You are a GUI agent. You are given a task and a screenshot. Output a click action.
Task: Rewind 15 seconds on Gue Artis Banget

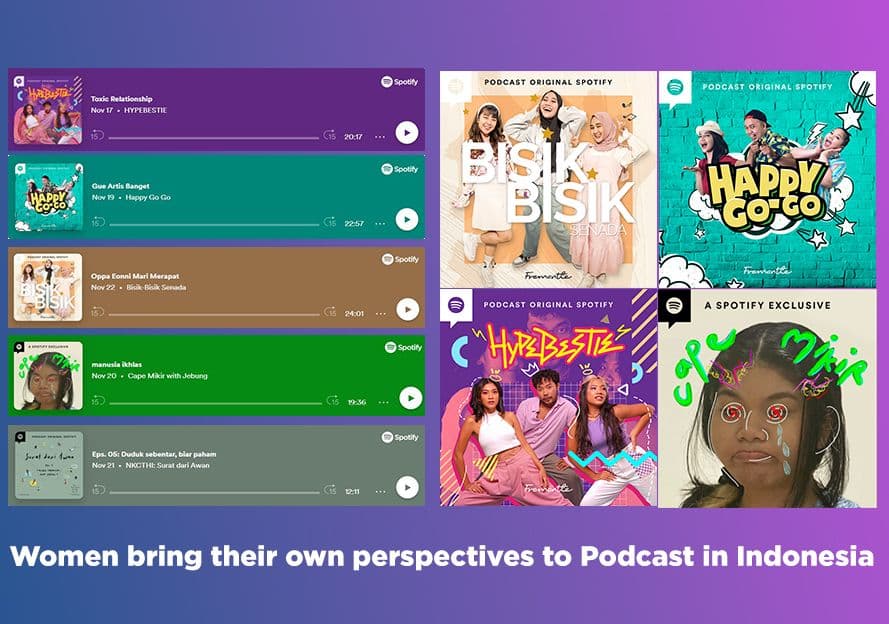(x=98, y=222)
